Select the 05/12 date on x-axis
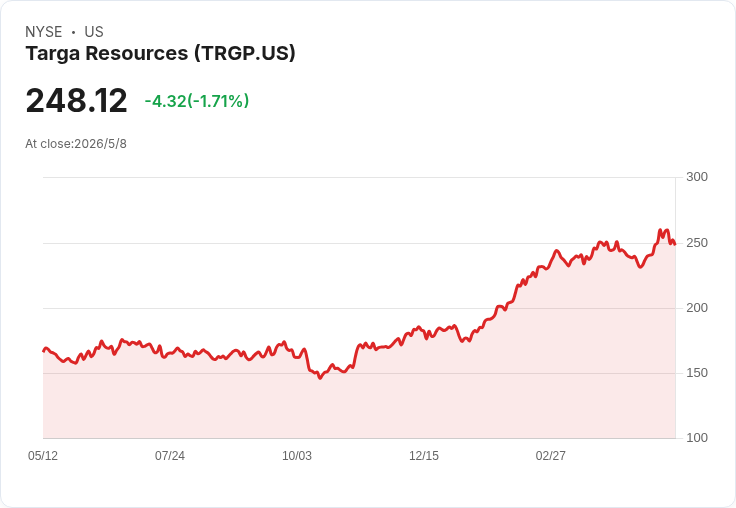This screenshot has width=736, height=508. (43, 456)
